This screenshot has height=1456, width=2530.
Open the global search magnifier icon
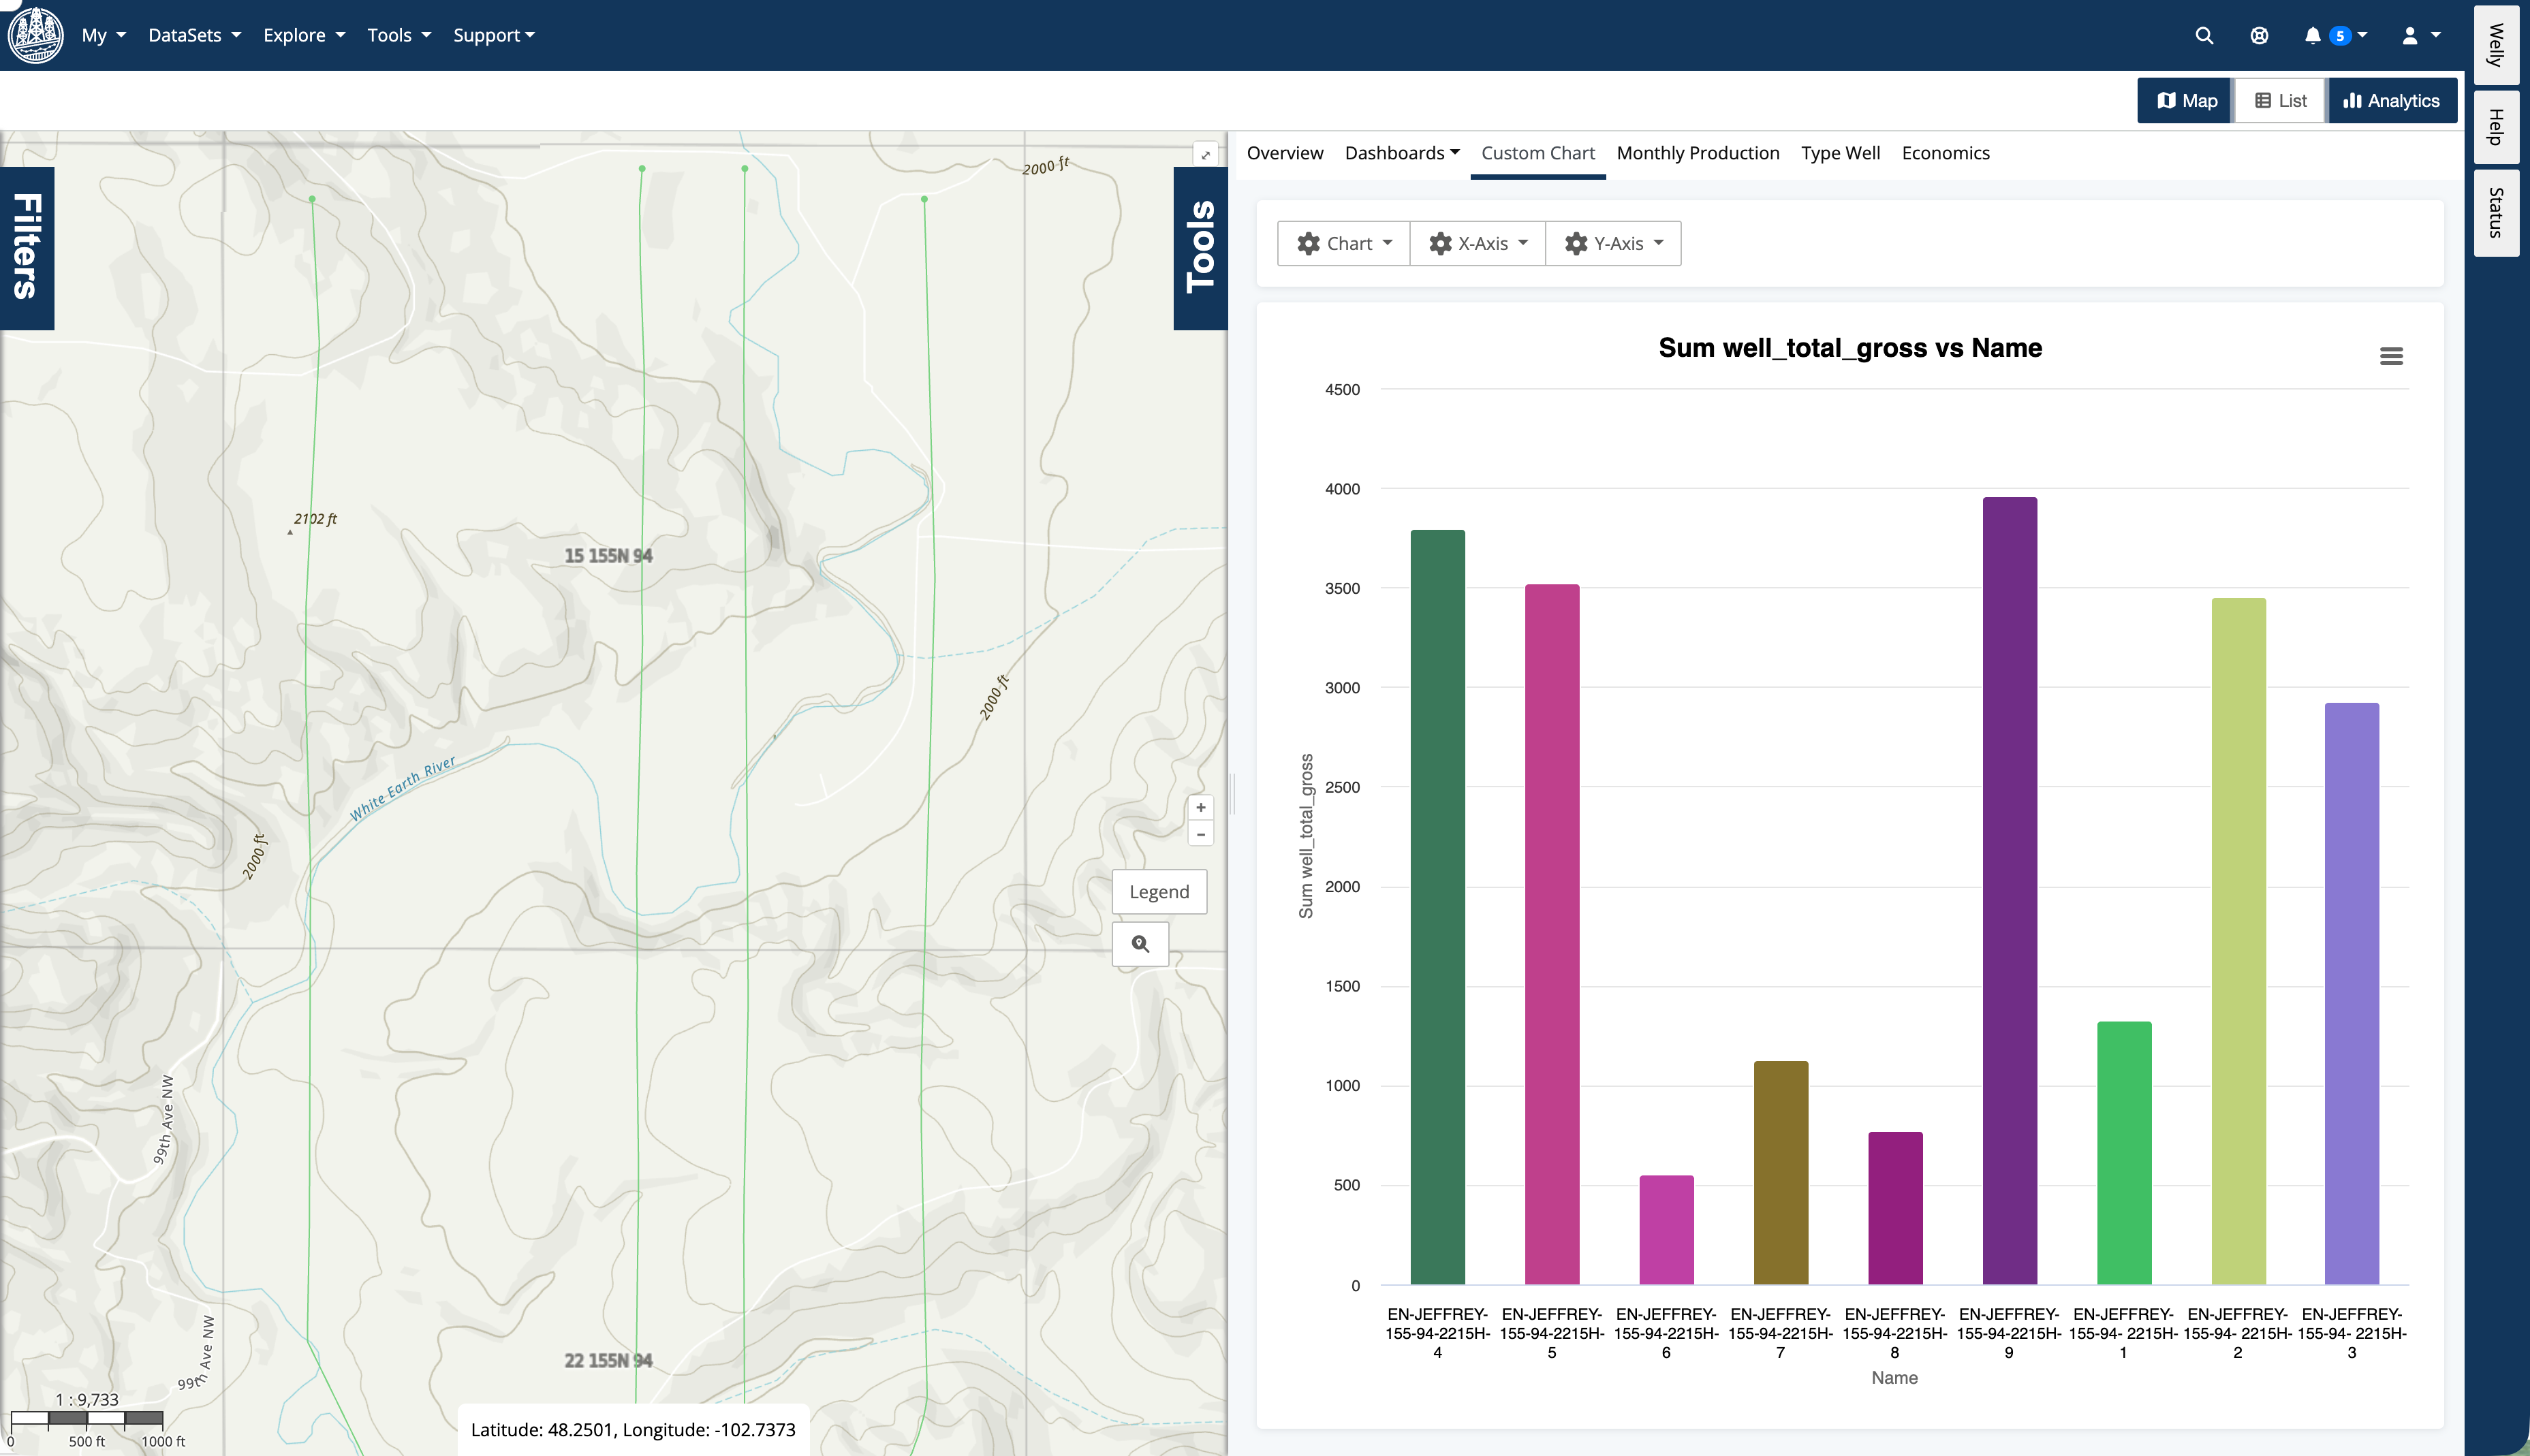(x=2204, y=35)
